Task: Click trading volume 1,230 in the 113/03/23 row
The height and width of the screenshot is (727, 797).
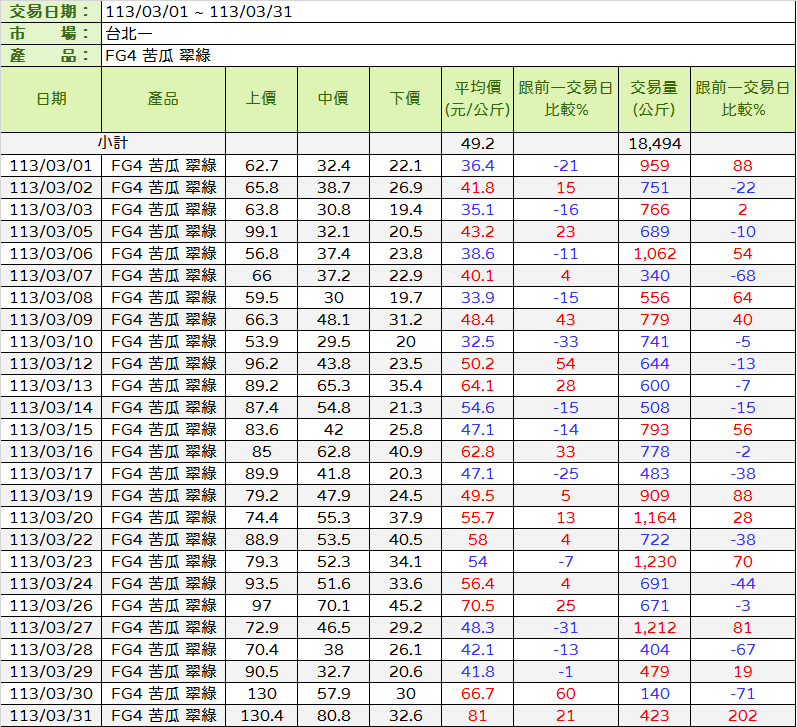Action: pos(654,561)
